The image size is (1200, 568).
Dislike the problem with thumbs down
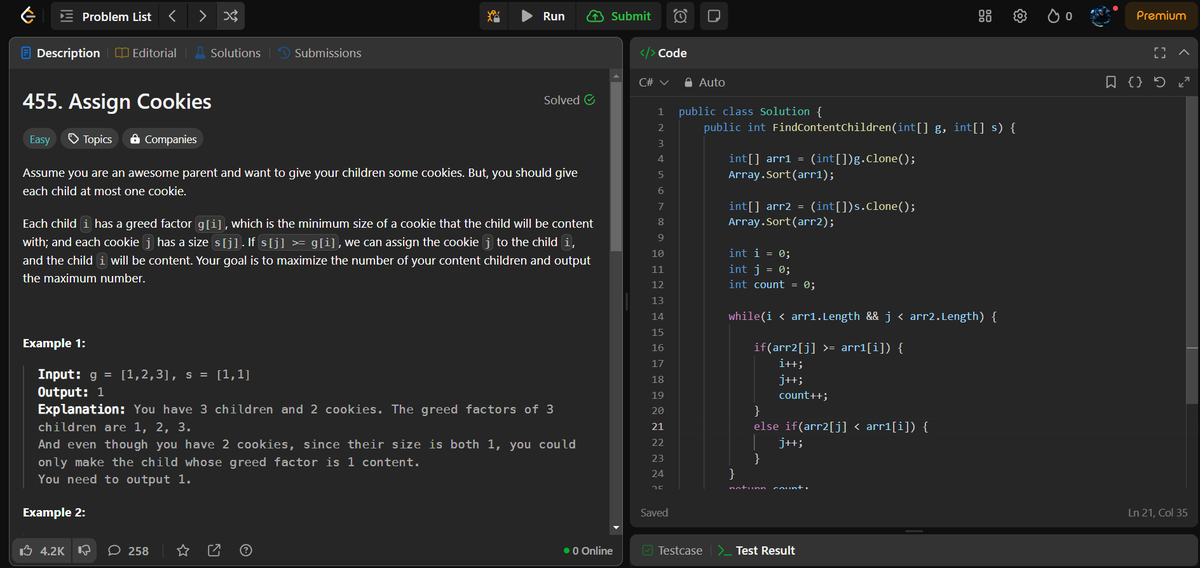click(x=85, y=550)
